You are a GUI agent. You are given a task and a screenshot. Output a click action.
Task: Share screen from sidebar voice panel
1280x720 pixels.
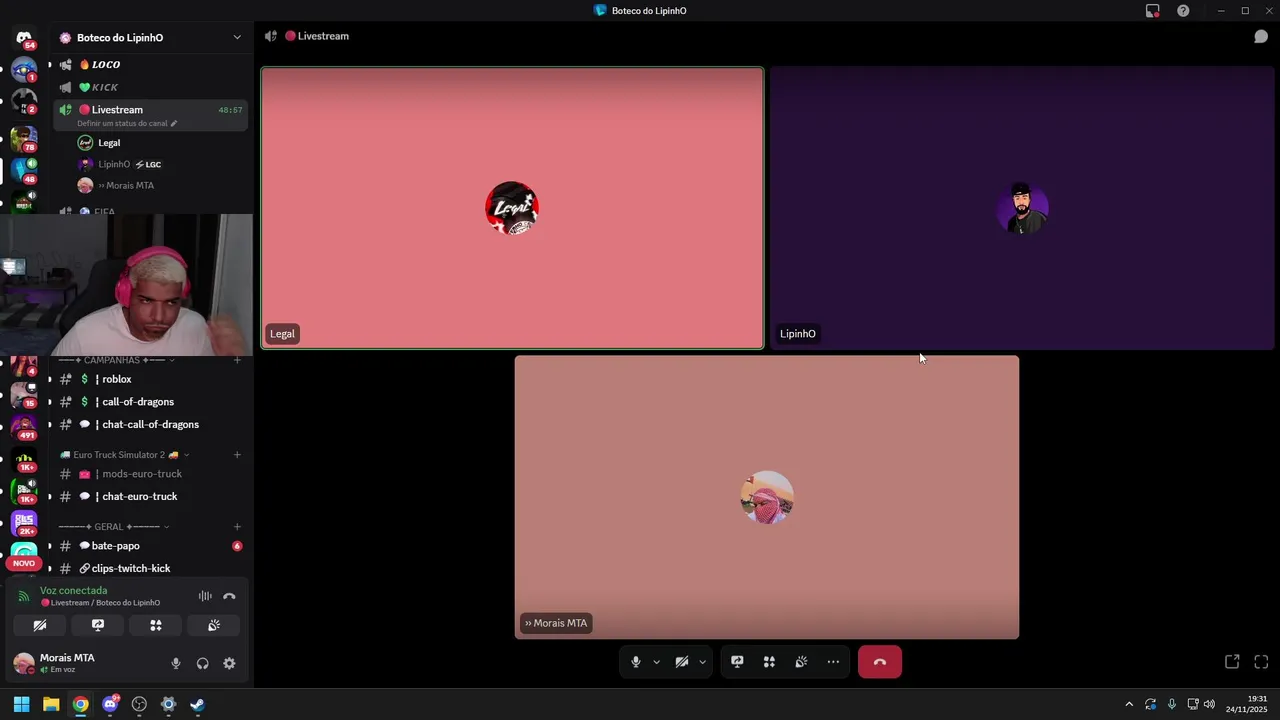tap(98, 625)
